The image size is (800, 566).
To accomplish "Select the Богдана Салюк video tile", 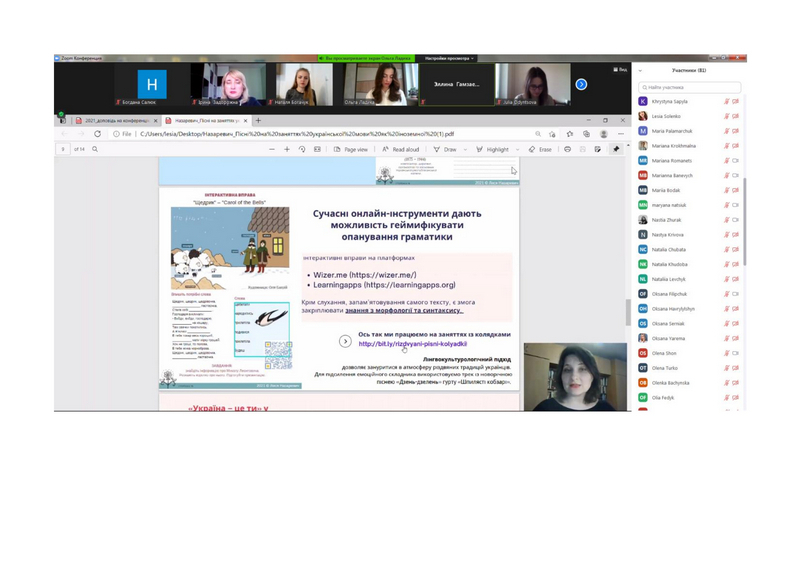I will (x=152, y=85).
